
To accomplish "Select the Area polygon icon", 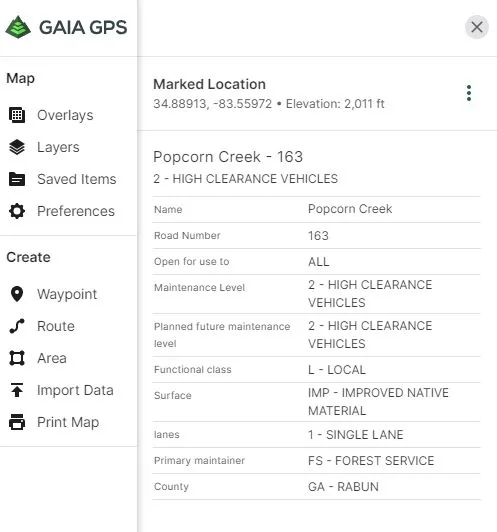I will [17, 358].
